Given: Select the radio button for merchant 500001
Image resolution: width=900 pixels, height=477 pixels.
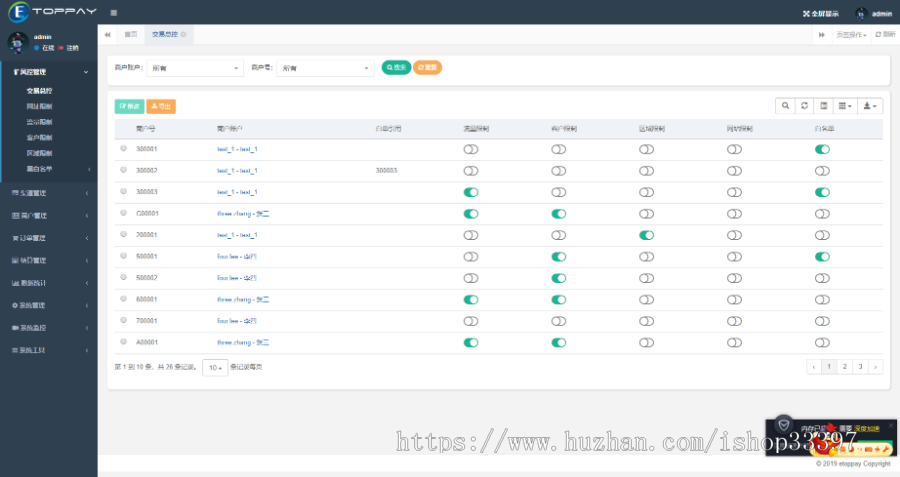Looking at the screenshot, I should coord(123,256).
